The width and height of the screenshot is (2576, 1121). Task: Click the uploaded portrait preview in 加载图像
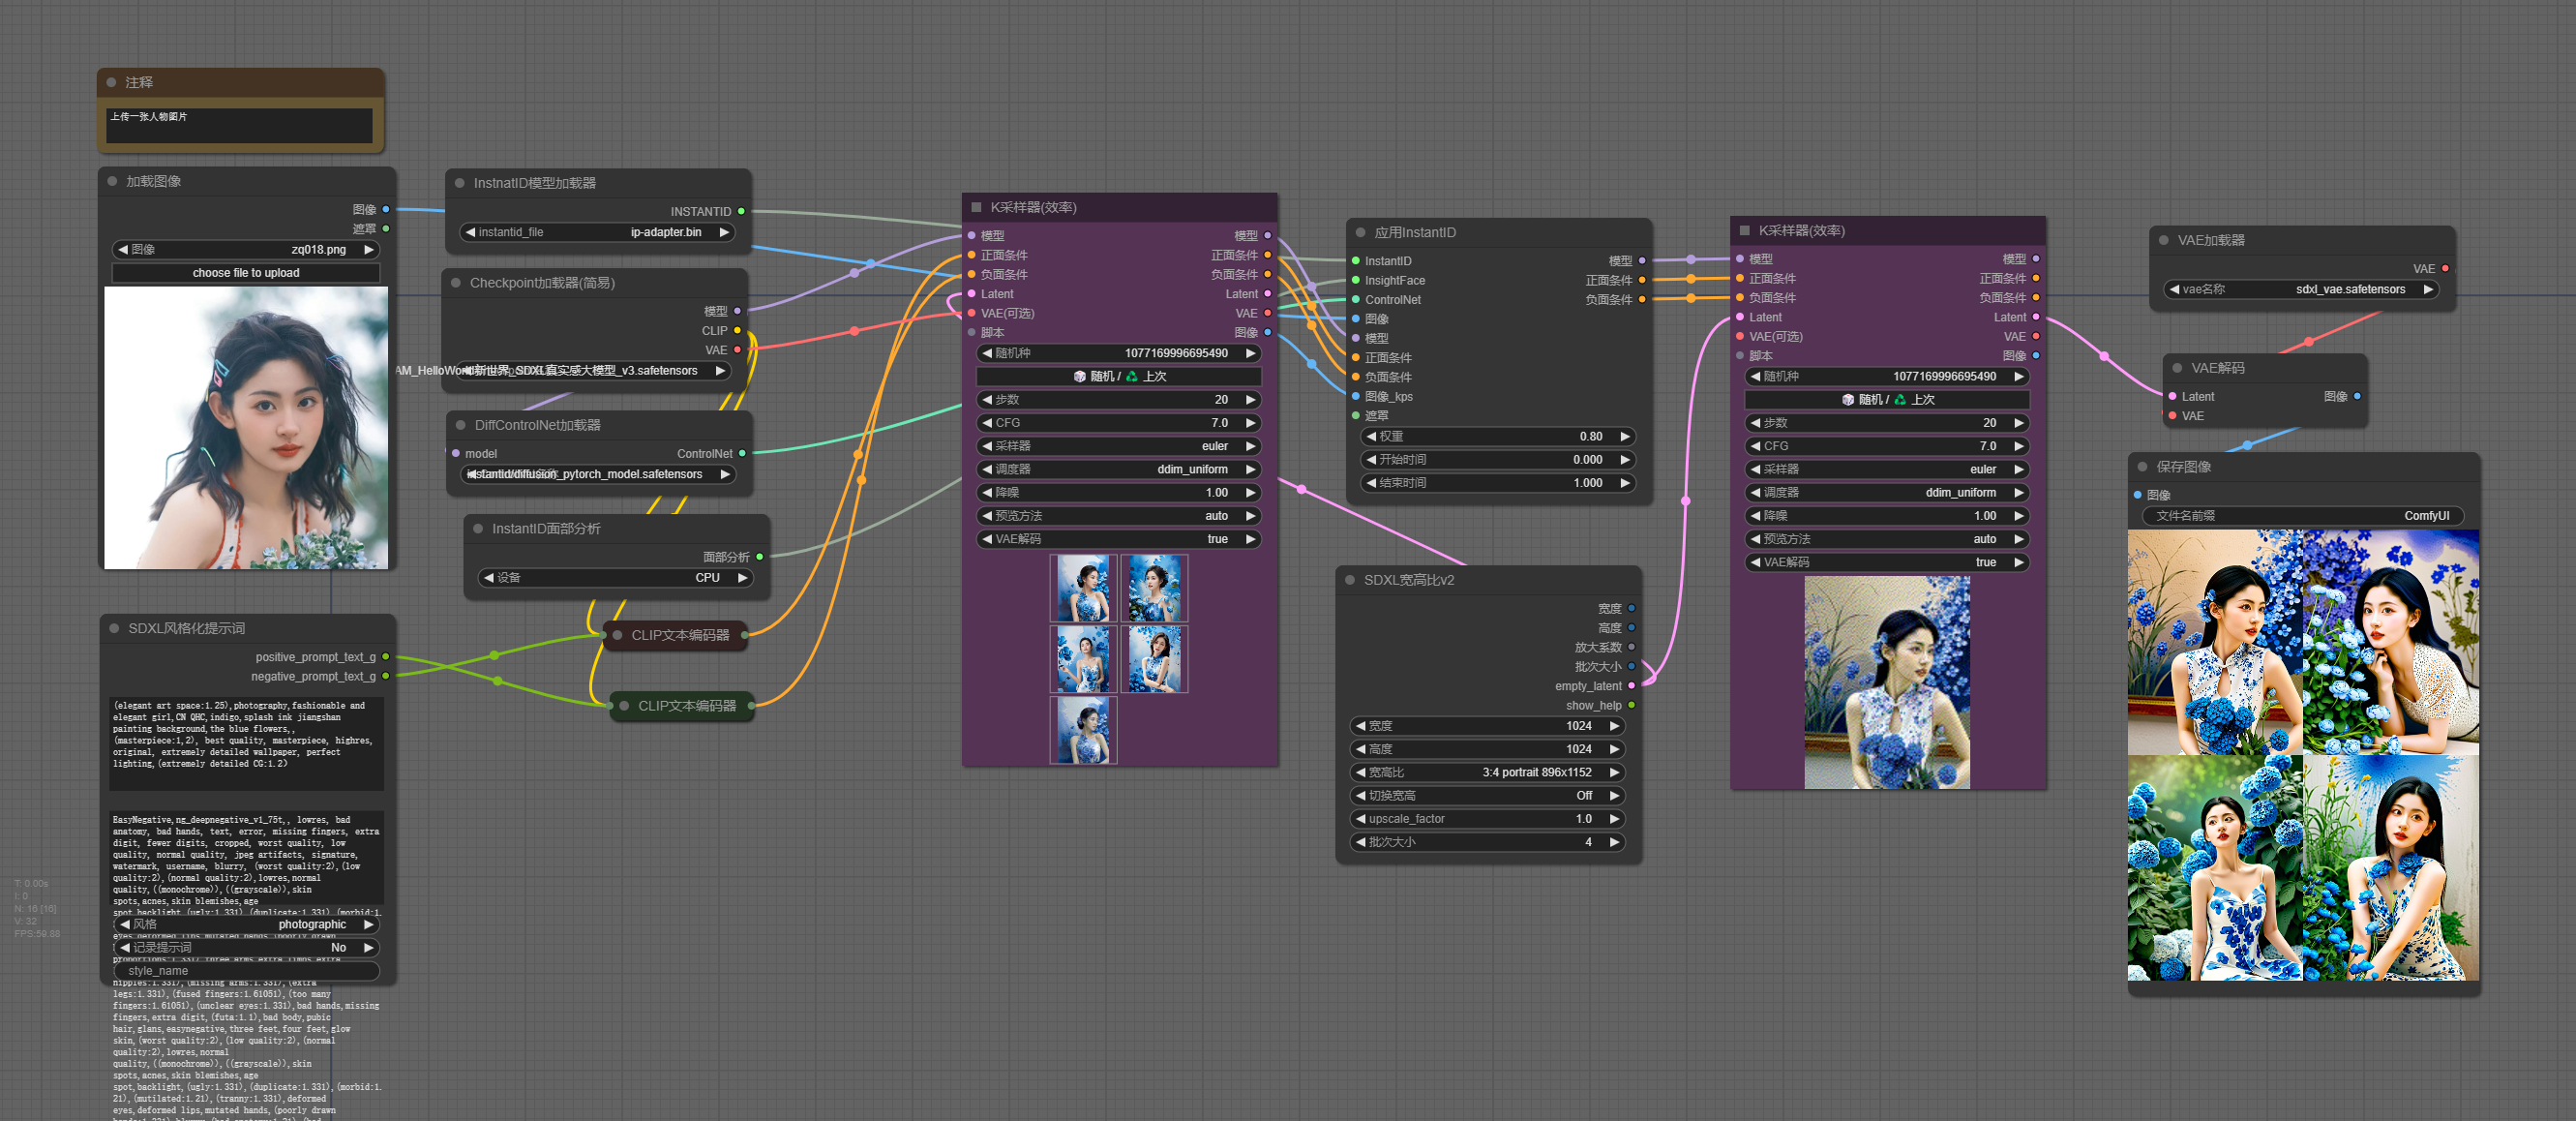(246, 428)
